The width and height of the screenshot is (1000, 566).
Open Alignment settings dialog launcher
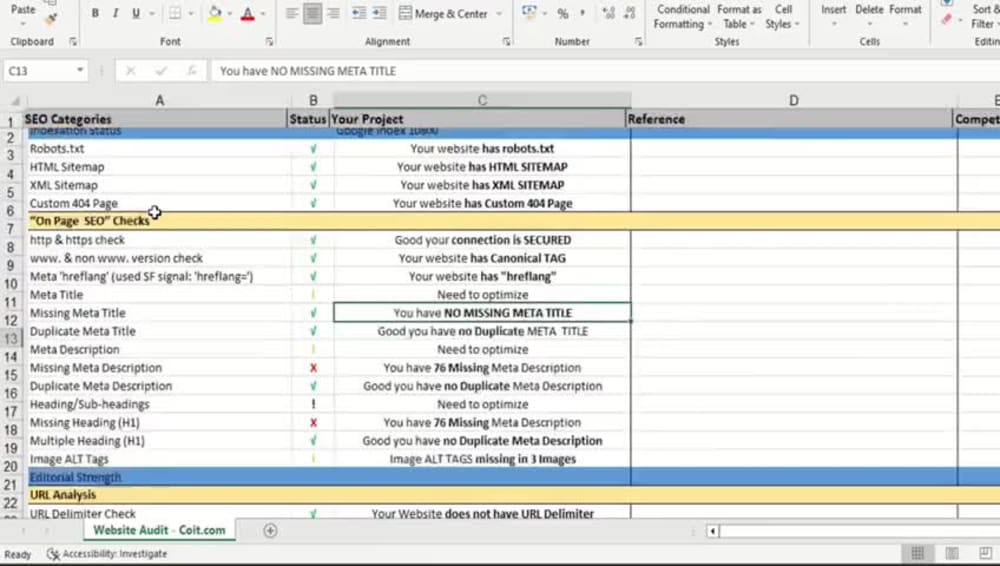[x=506, y=41]
